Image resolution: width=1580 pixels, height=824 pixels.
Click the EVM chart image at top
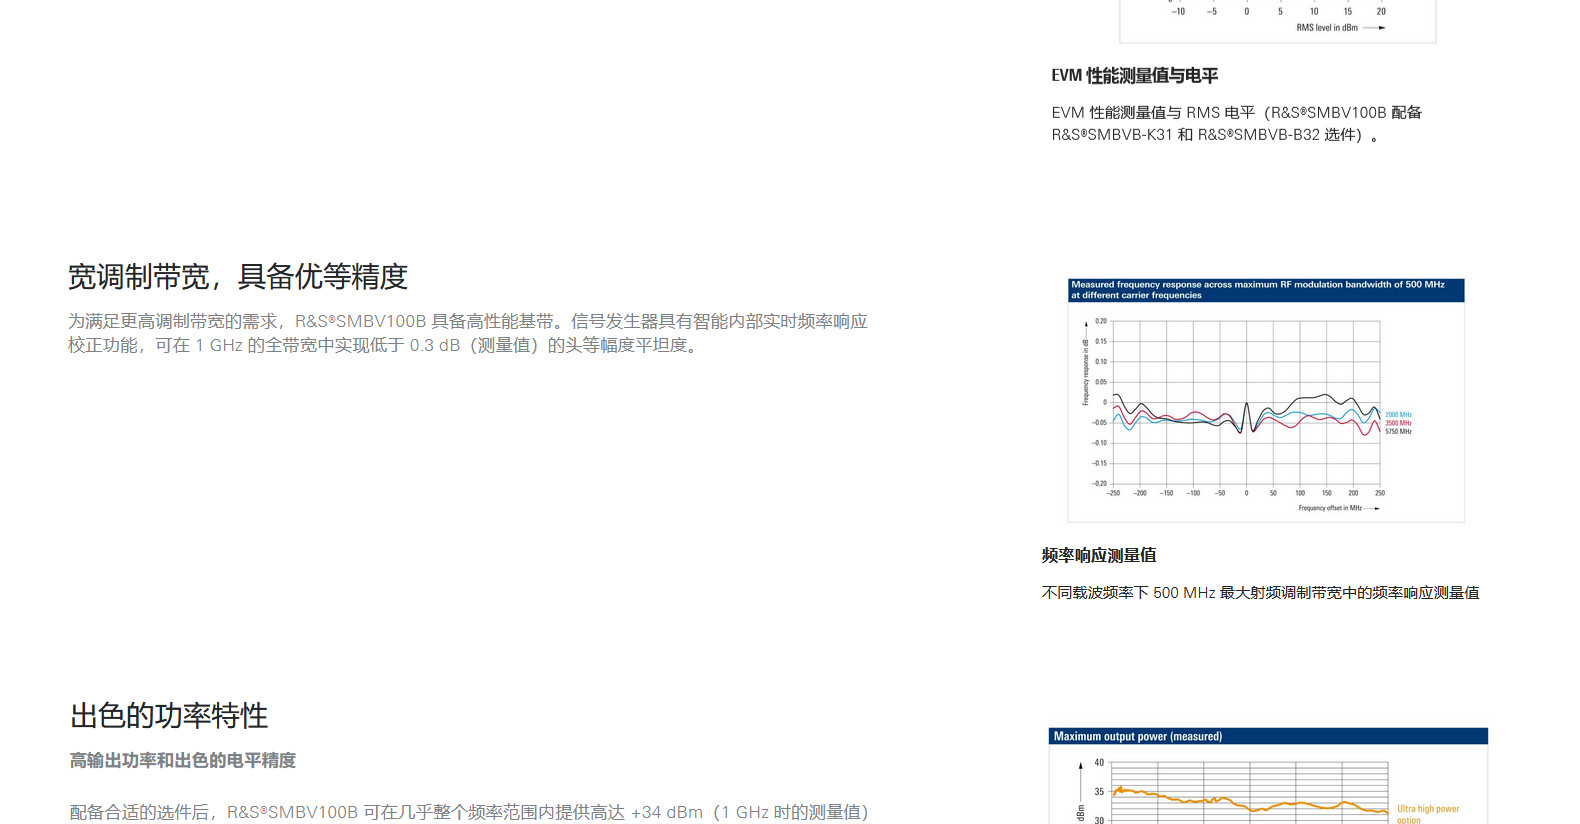click(1277, 20)
